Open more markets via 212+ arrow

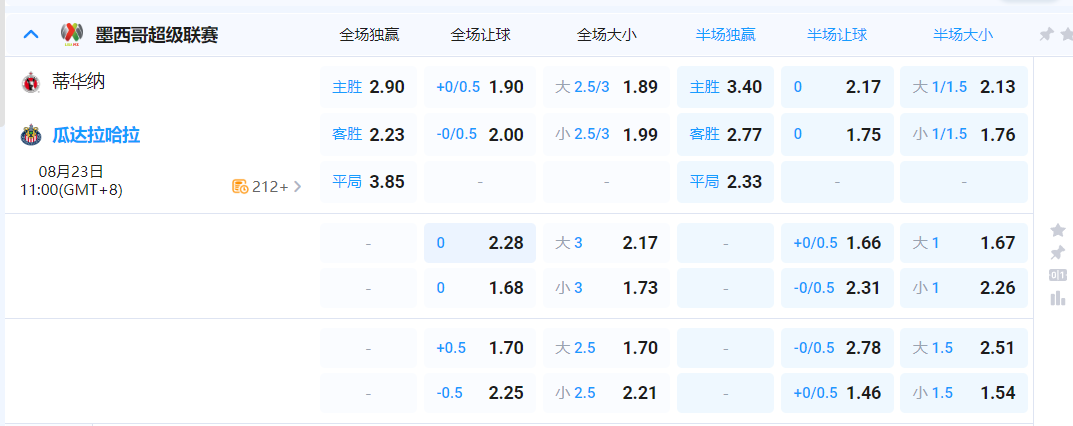pos(297,186)
